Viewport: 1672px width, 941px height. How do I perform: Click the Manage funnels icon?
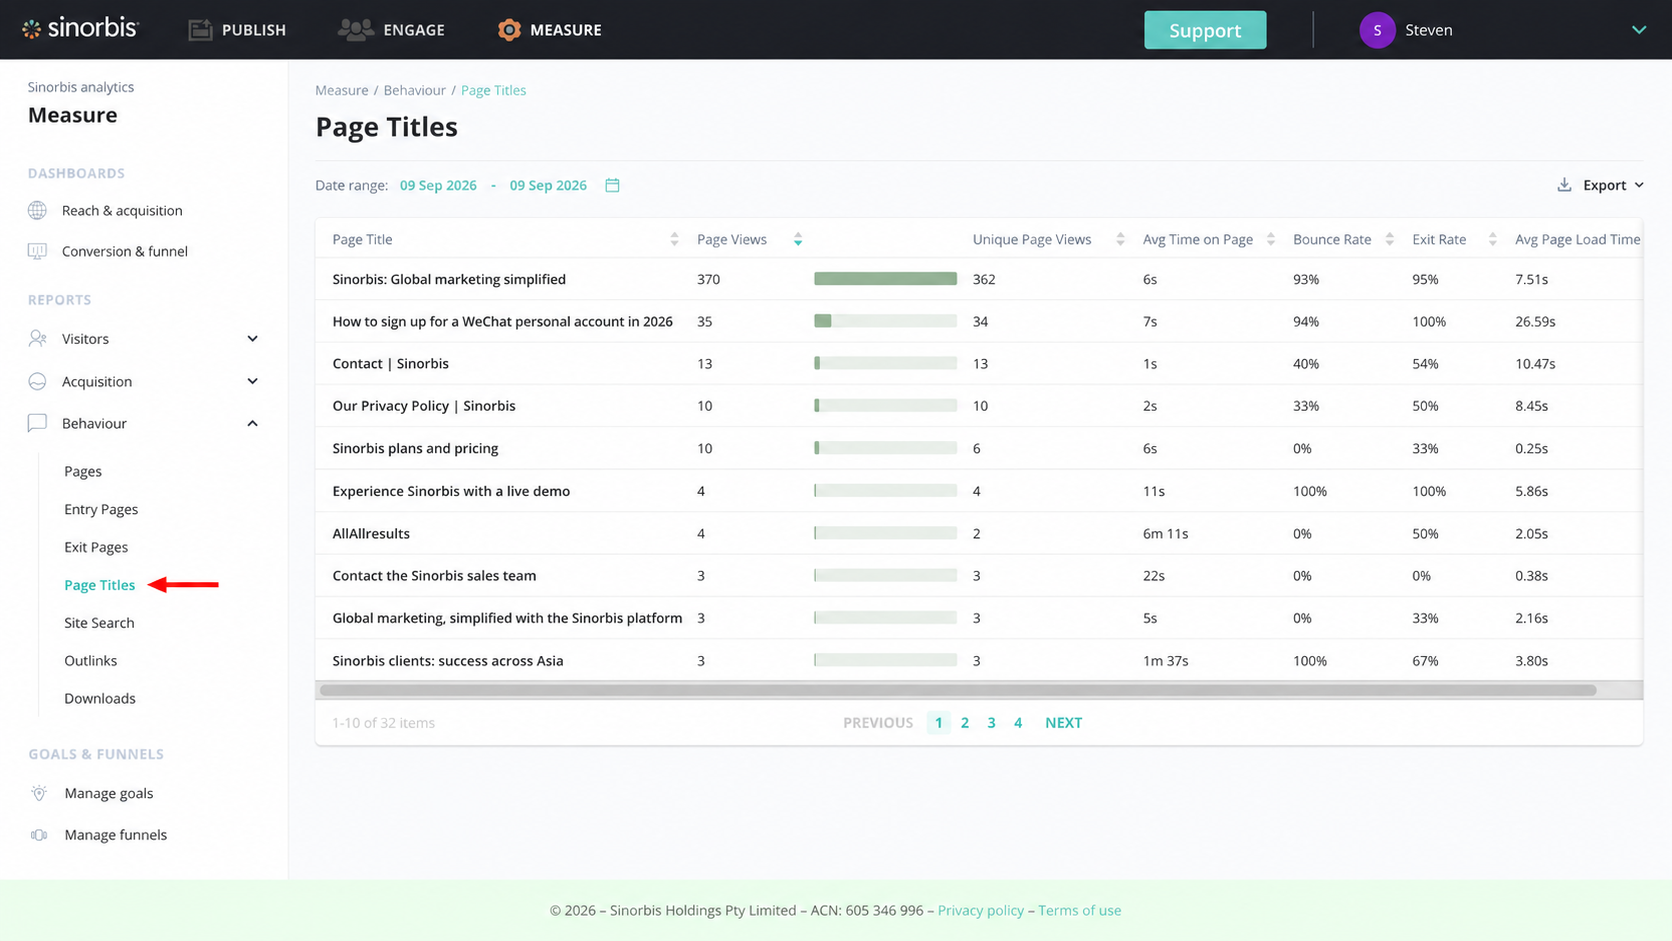[39, 835]
